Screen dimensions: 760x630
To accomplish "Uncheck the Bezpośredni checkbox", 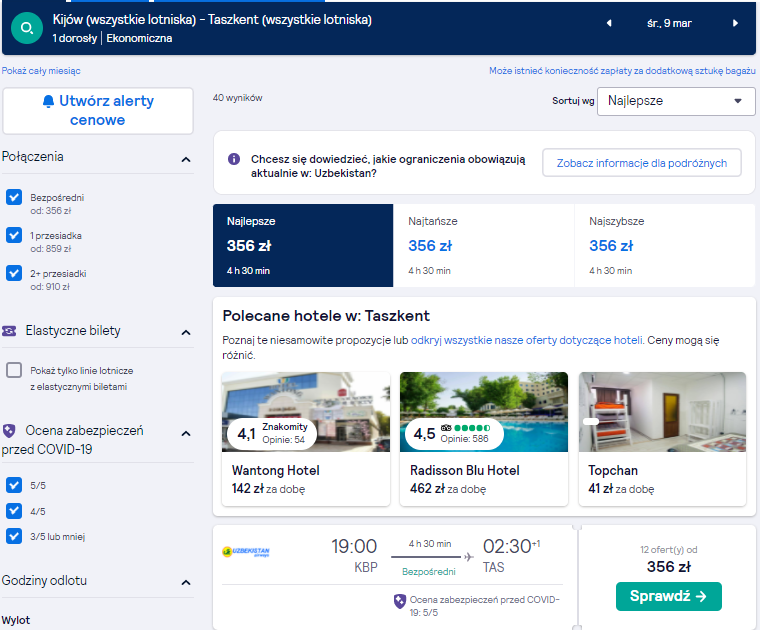I will (14, 197).
